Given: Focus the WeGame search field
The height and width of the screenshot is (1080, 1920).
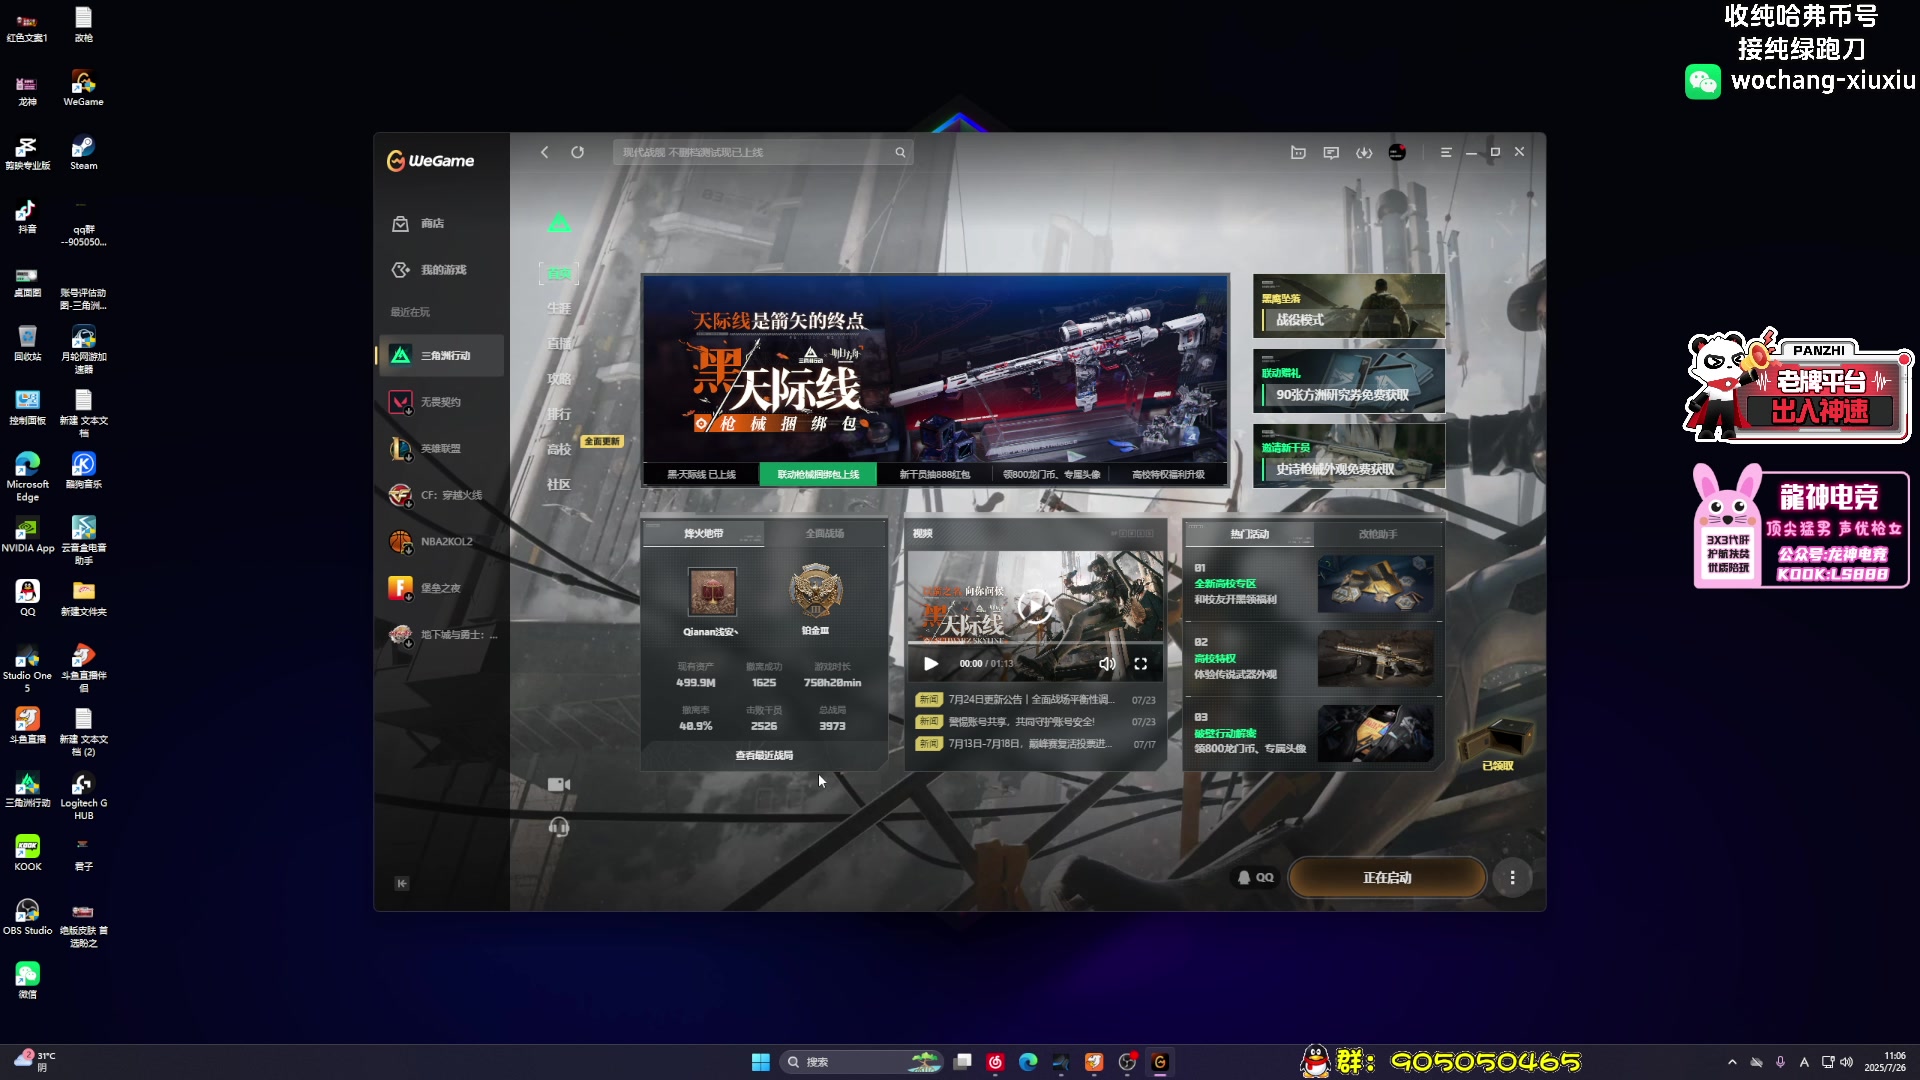Looking at the screenshot, I should click(x=762, y=152).
